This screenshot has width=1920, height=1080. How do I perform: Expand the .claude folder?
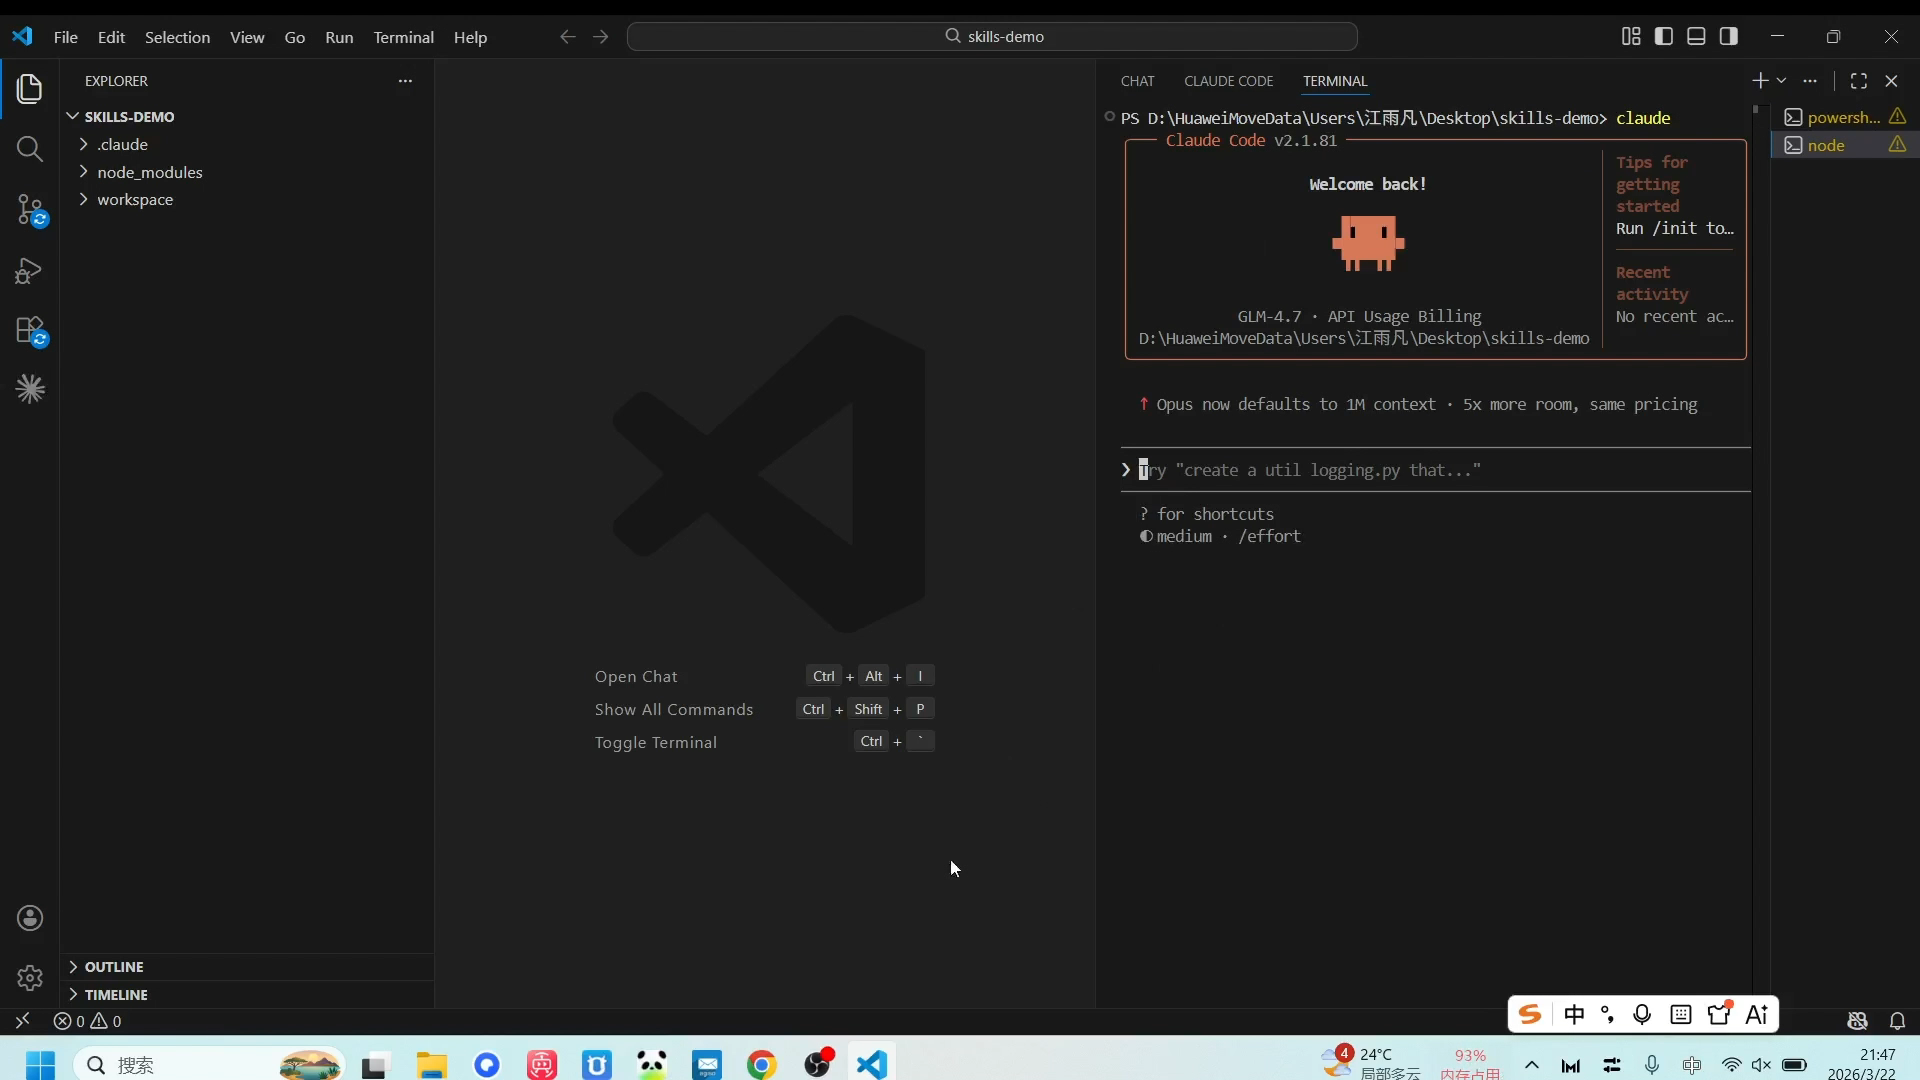pos(122,144)
